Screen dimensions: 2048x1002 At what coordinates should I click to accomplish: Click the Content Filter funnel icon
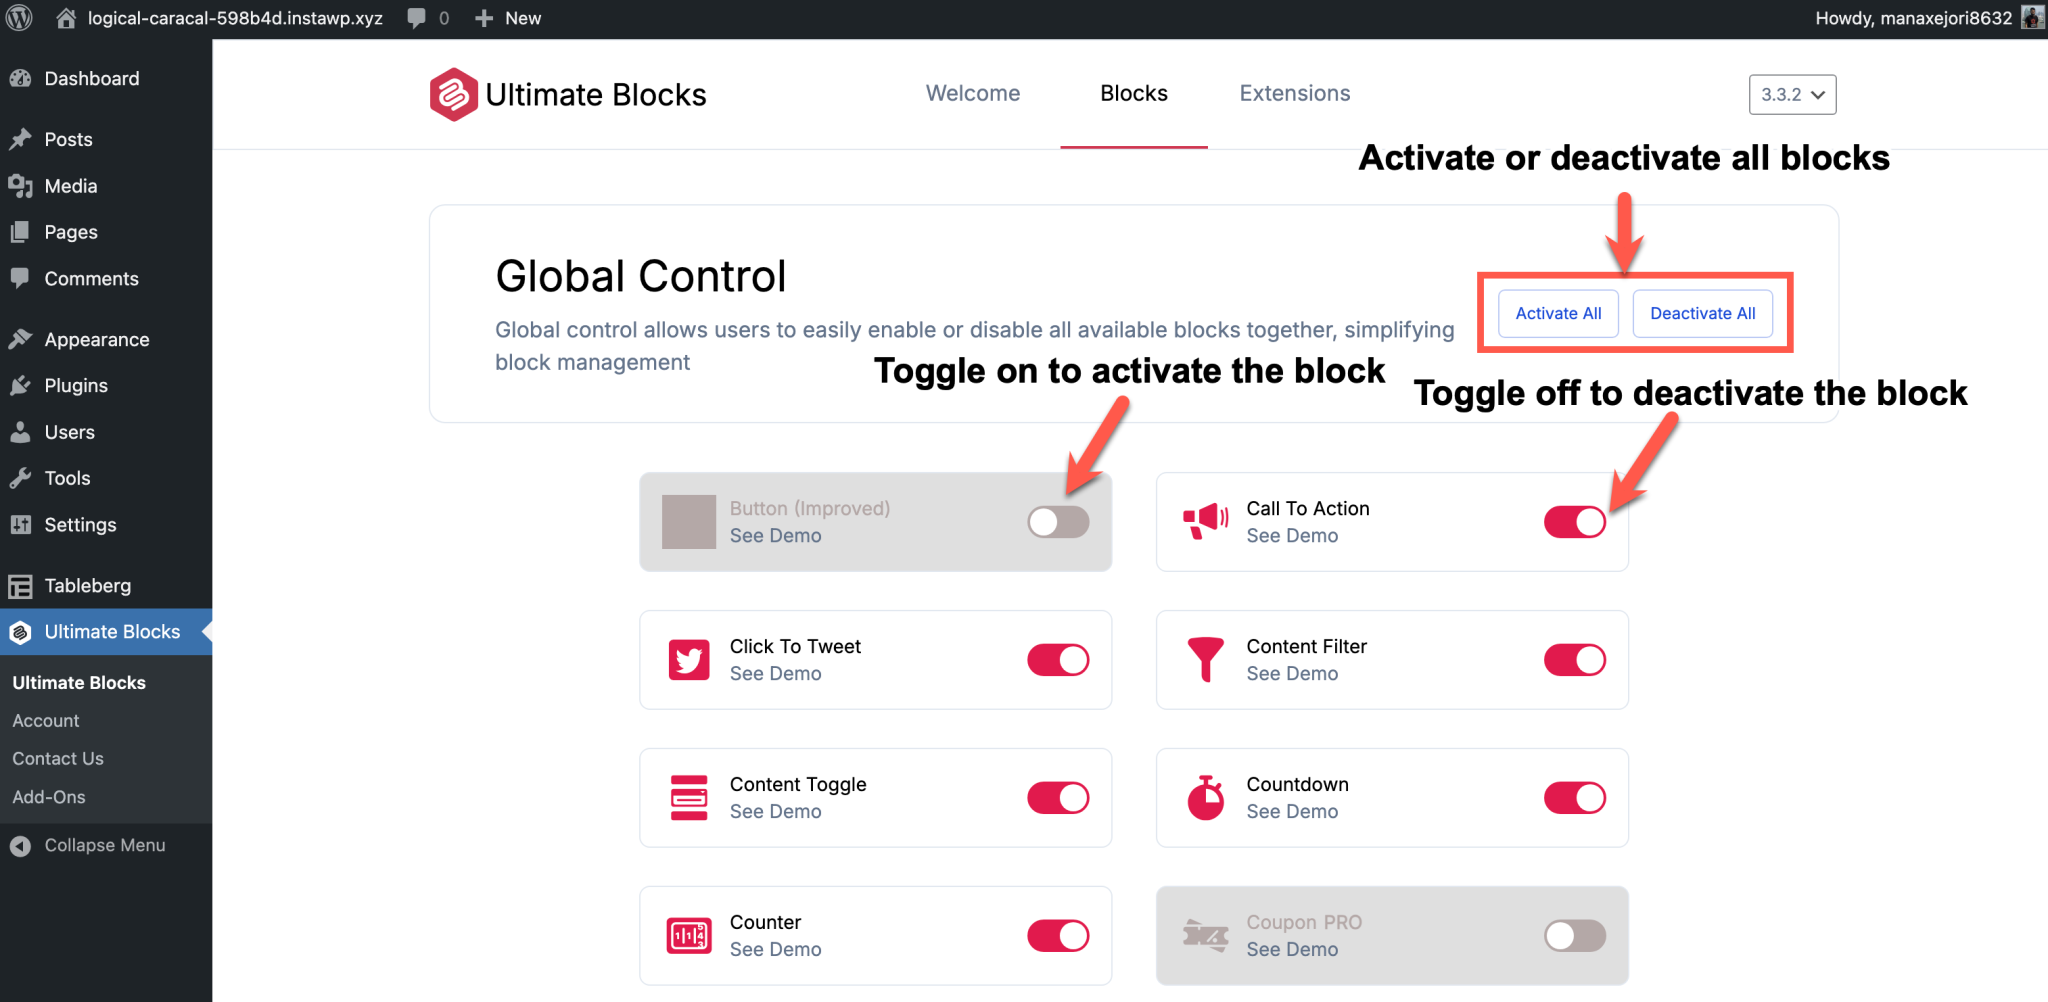click(x=1205, y=659)
